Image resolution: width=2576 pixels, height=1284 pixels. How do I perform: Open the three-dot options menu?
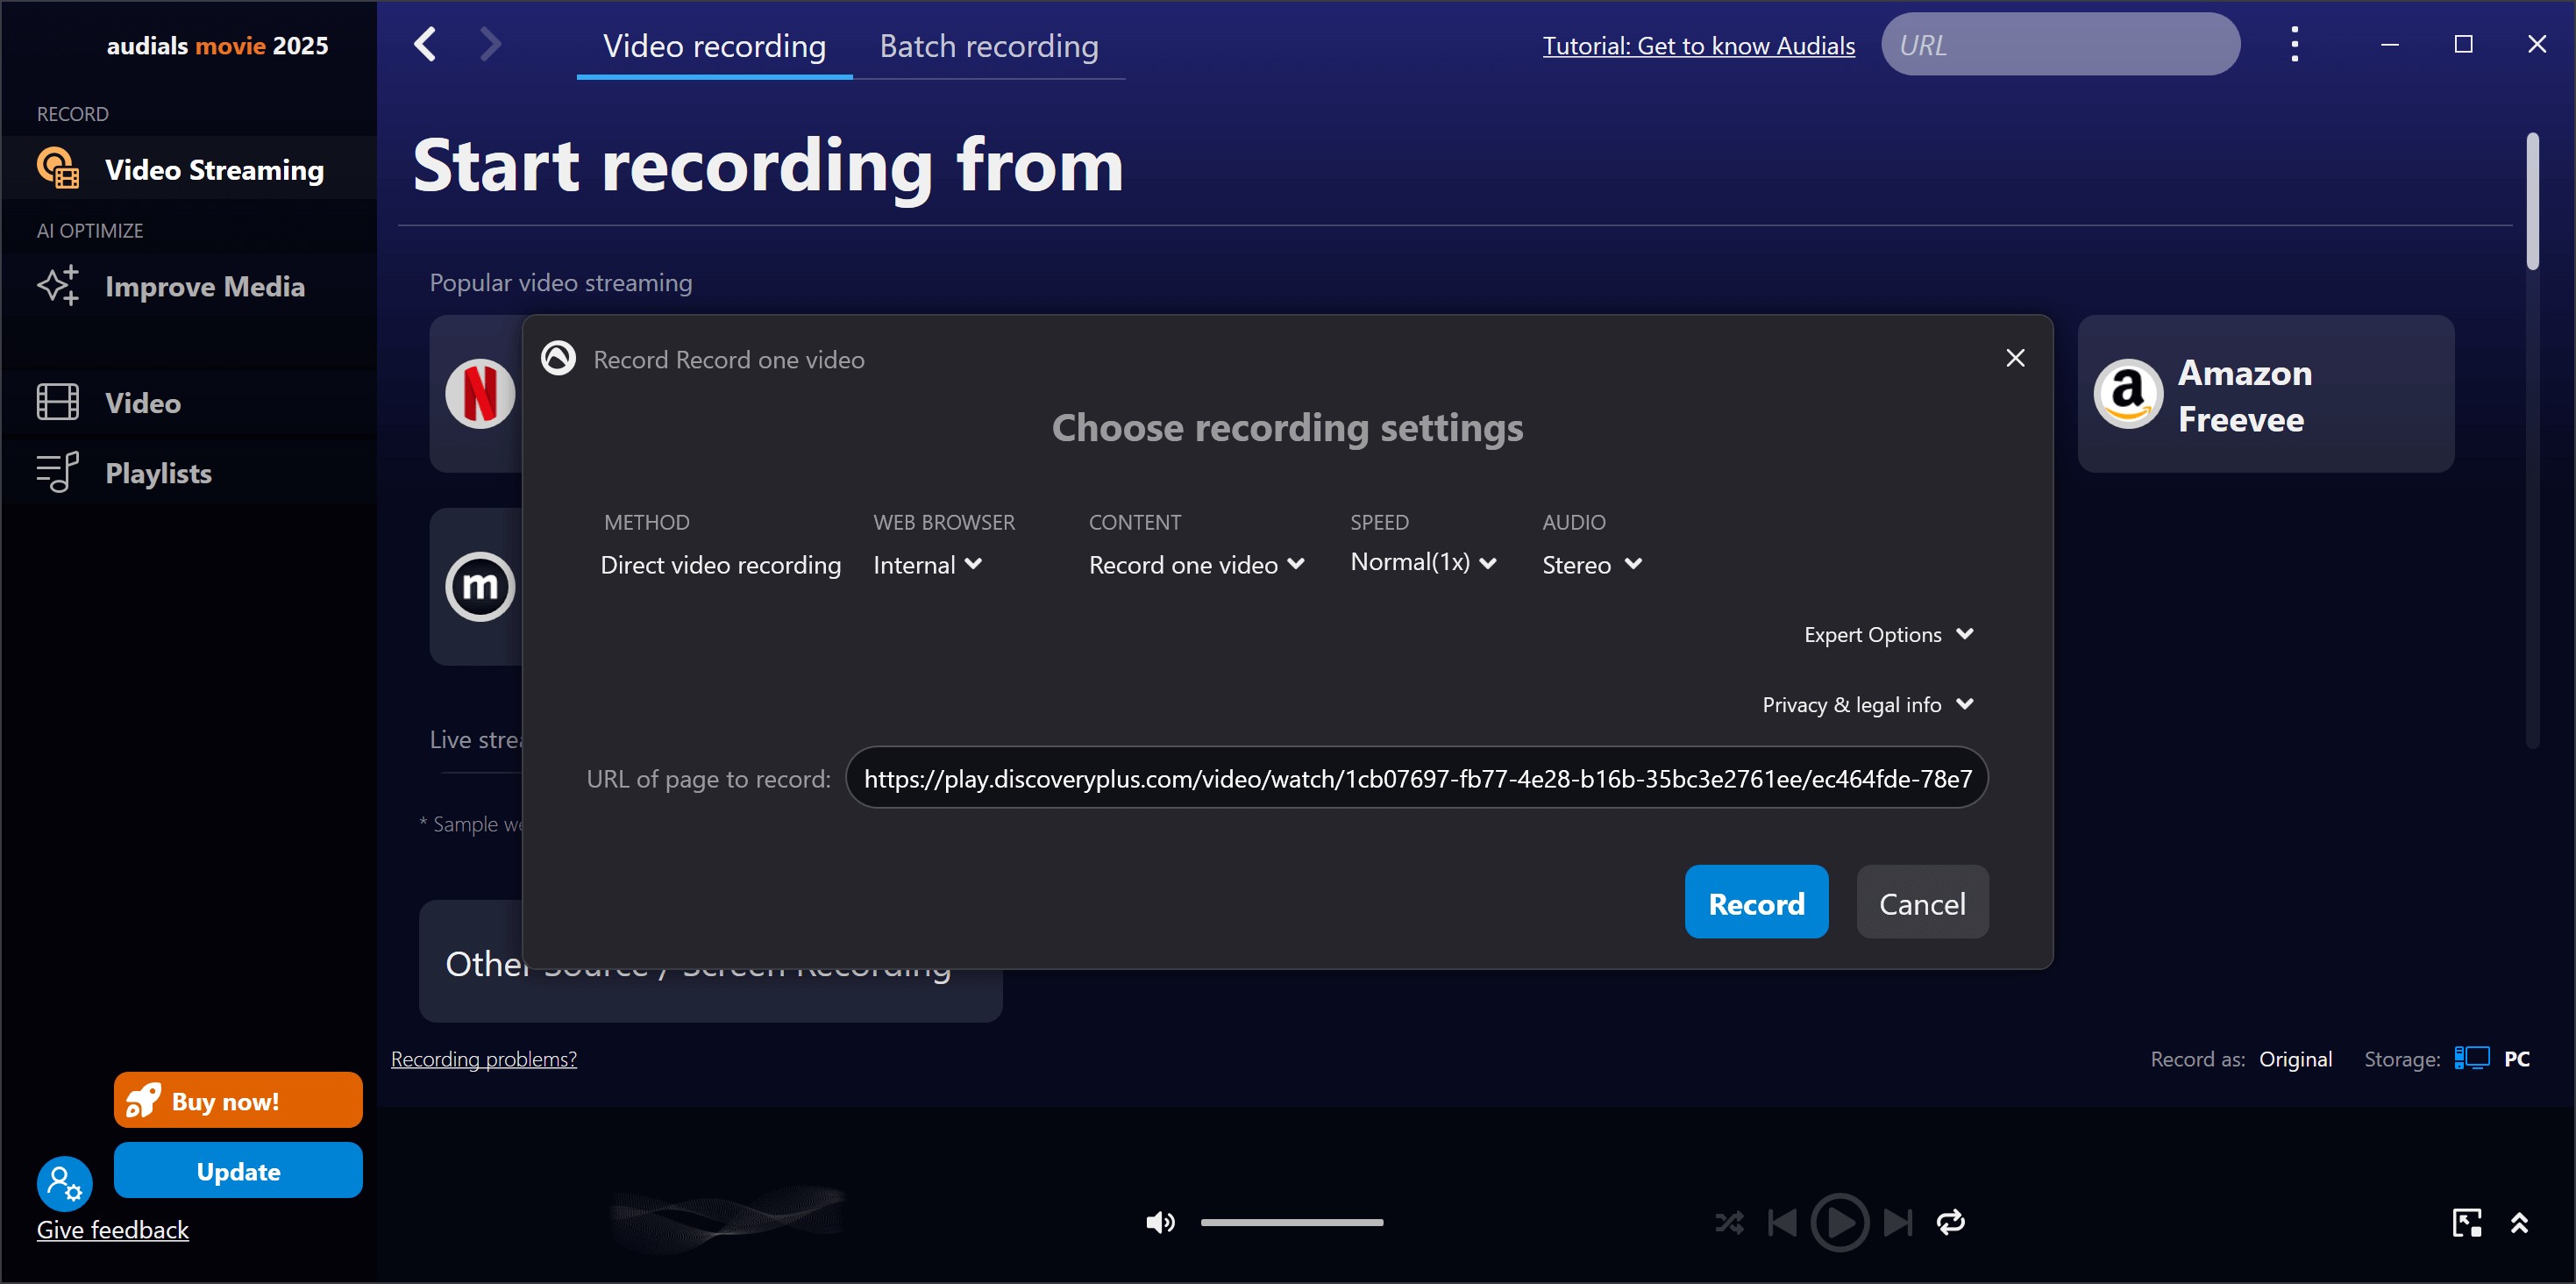(2294, 45)
